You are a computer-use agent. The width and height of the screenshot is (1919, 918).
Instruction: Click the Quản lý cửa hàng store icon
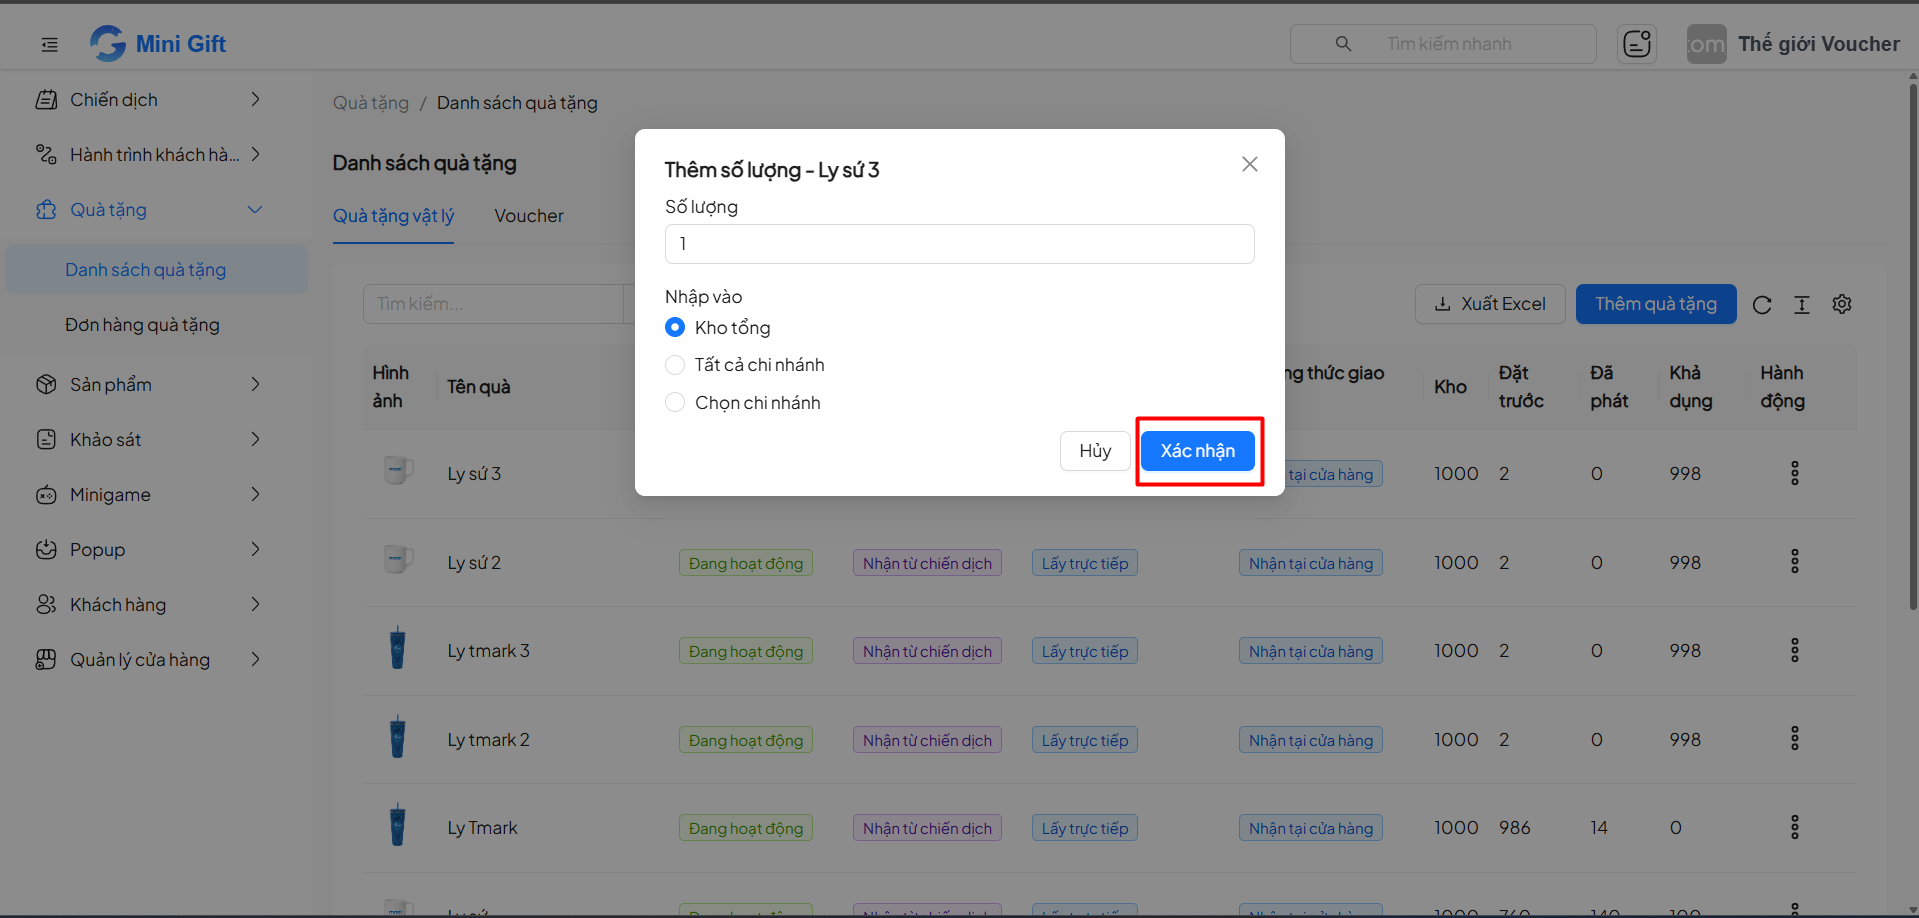[46, 659]
